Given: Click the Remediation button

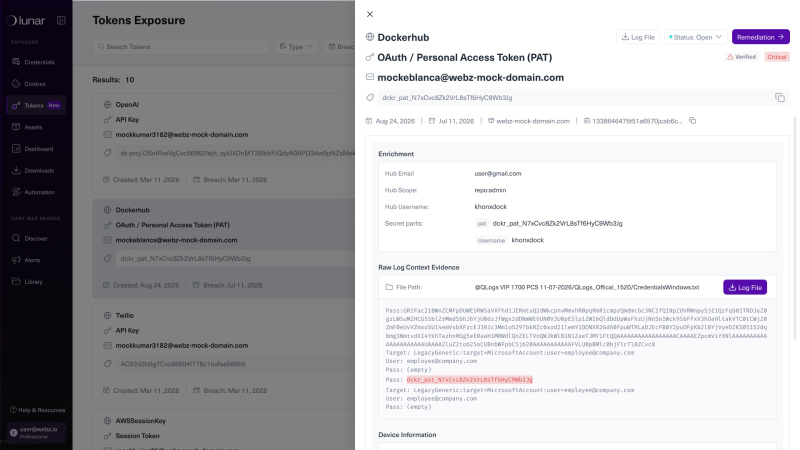Looking at the screenshot, I should point(761,37).
